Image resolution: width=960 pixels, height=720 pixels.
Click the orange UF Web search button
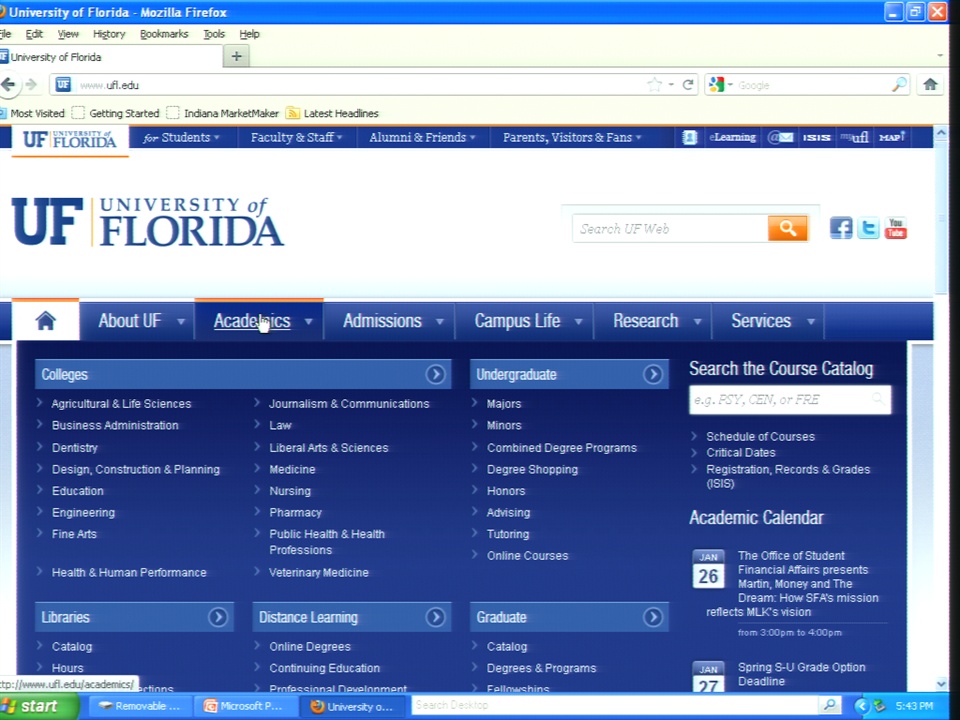(x=787, y=228)
